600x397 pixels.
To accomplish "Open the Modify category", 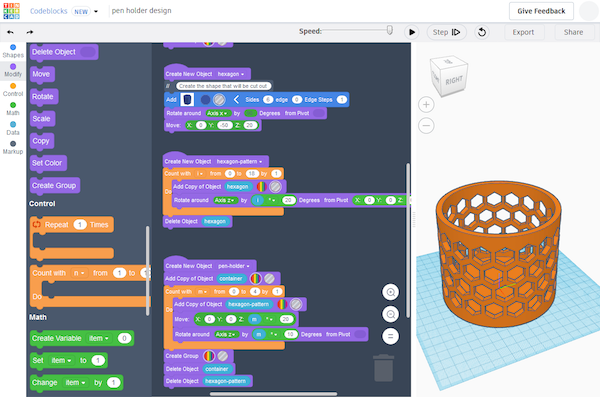I will (x=13, y=70).
